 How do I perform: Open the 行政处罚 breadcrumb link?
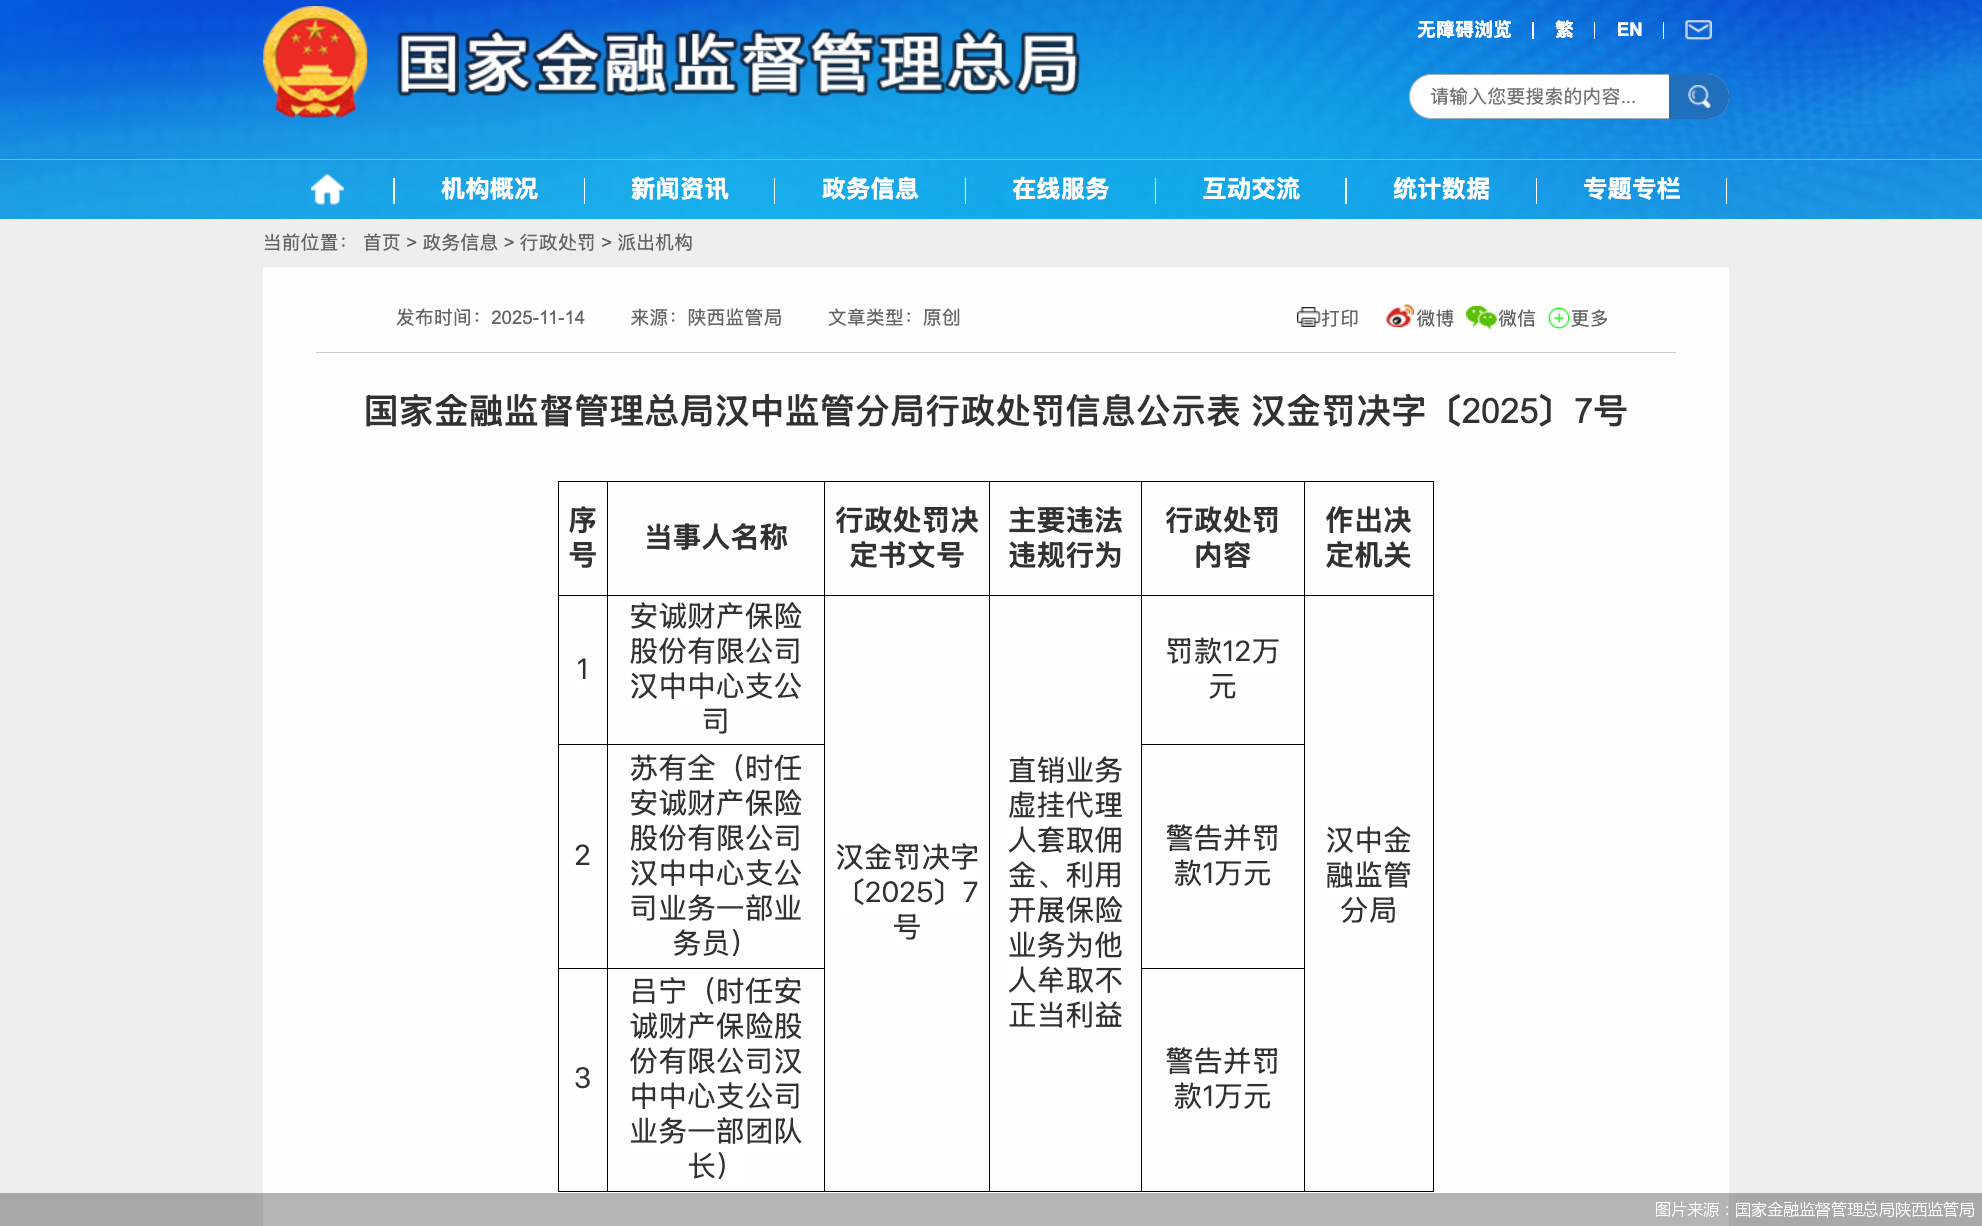tap(561, 242)
